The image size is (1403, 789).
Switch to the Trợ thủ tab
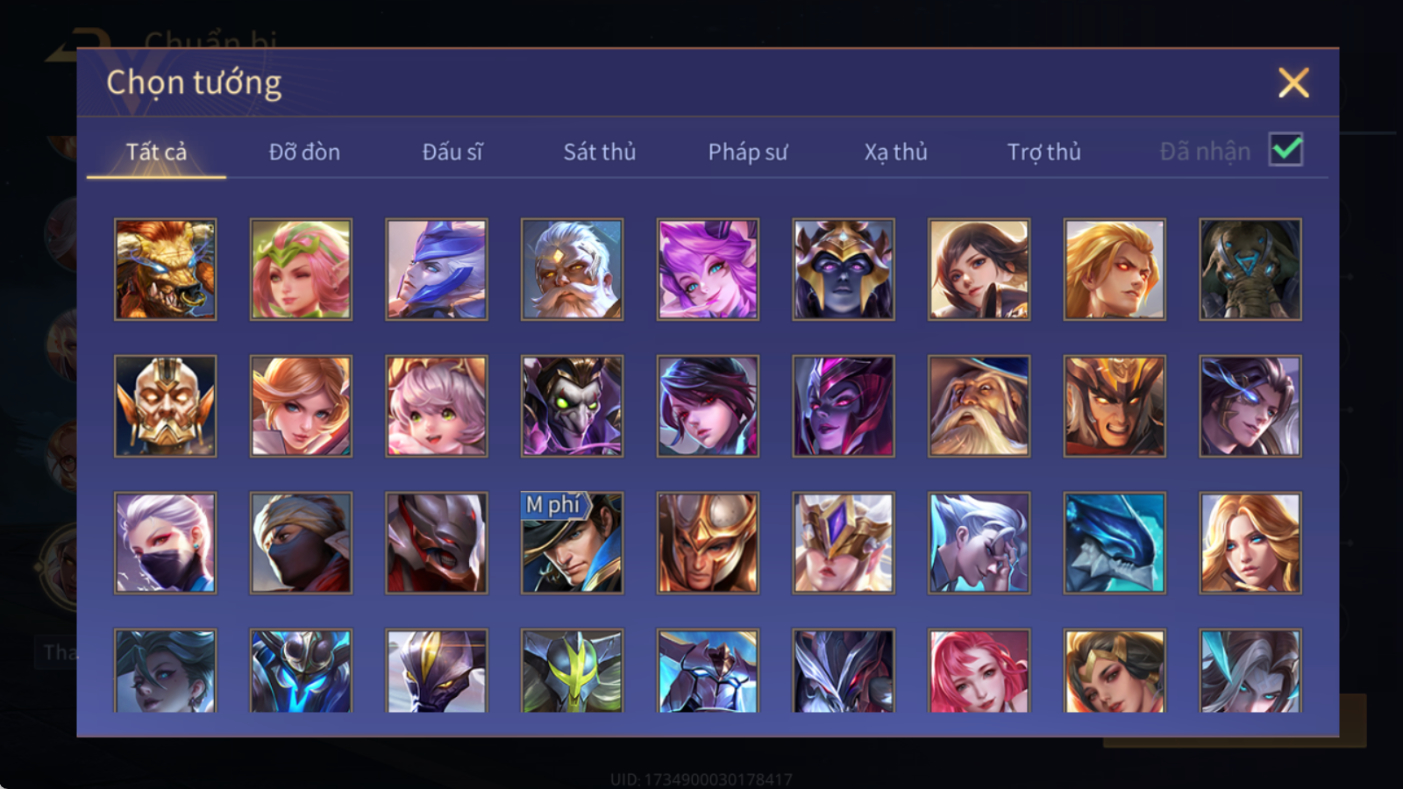[1044, 152]
